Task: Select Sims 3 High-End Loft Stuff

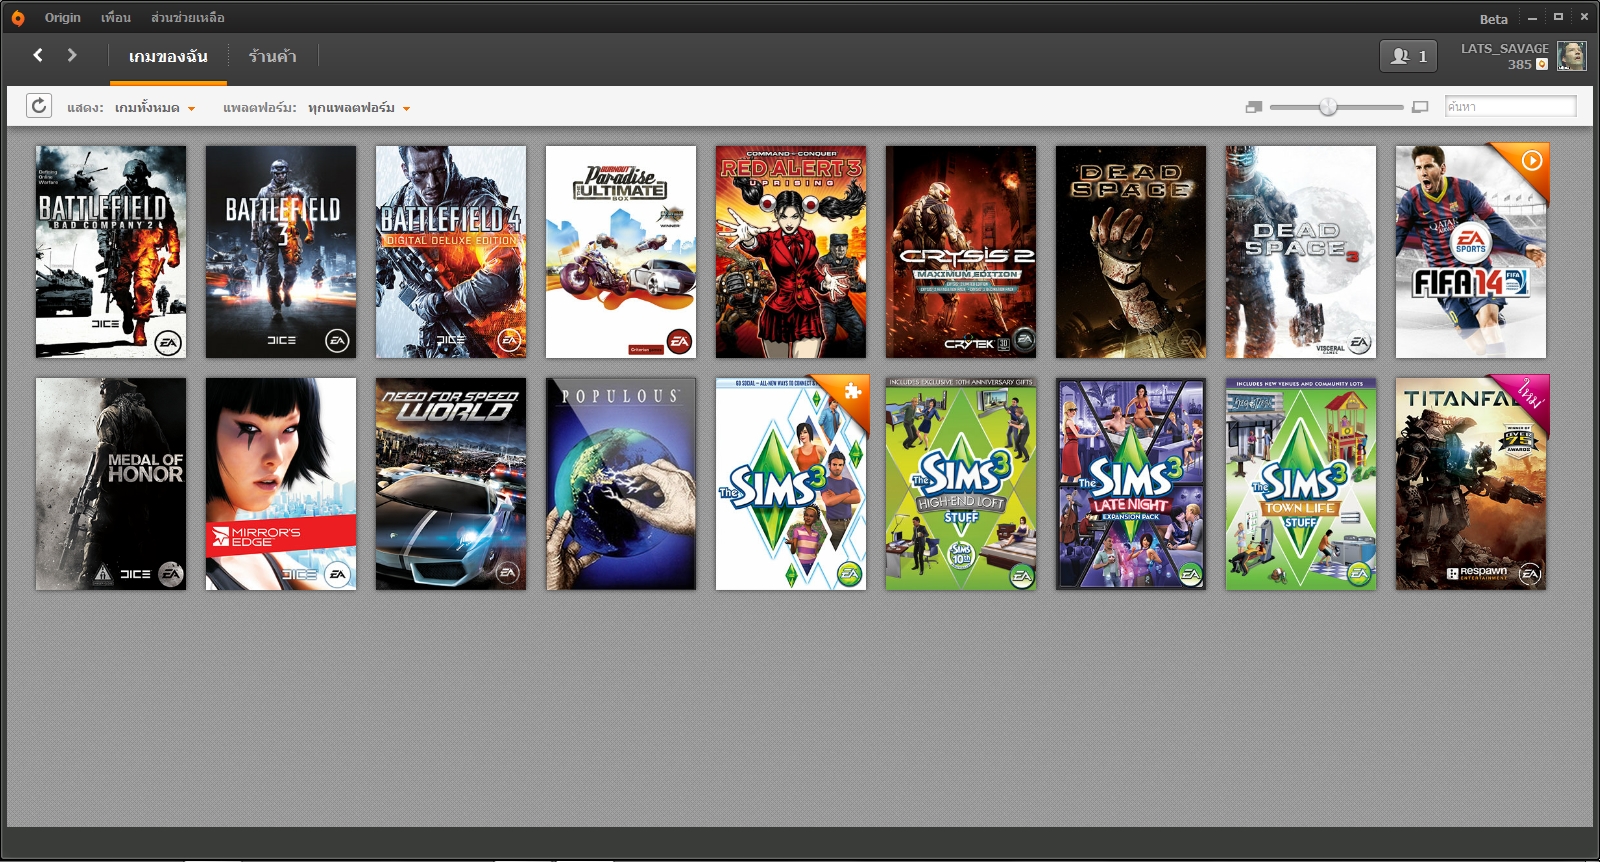Action: pyautogui.click(x=961, y=484)
